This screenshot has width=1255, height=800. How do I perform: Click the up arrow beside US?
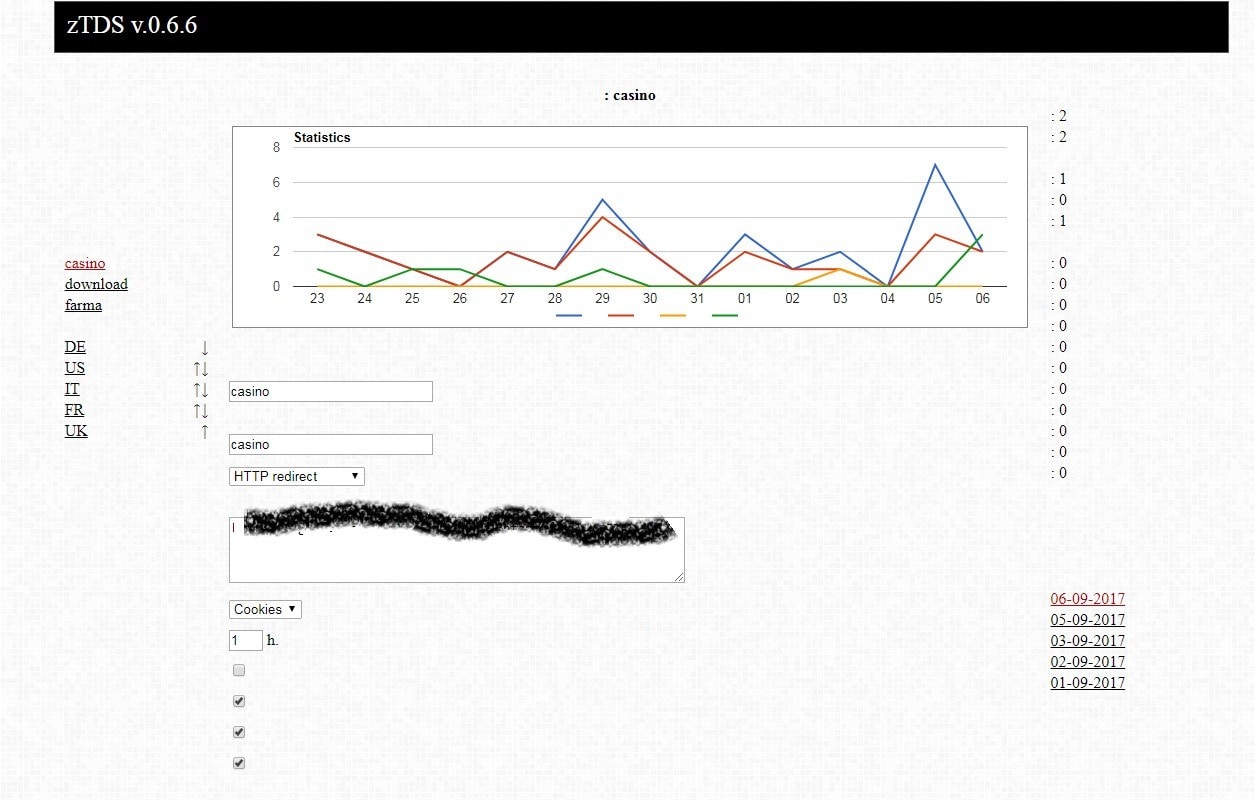[198, 369]
